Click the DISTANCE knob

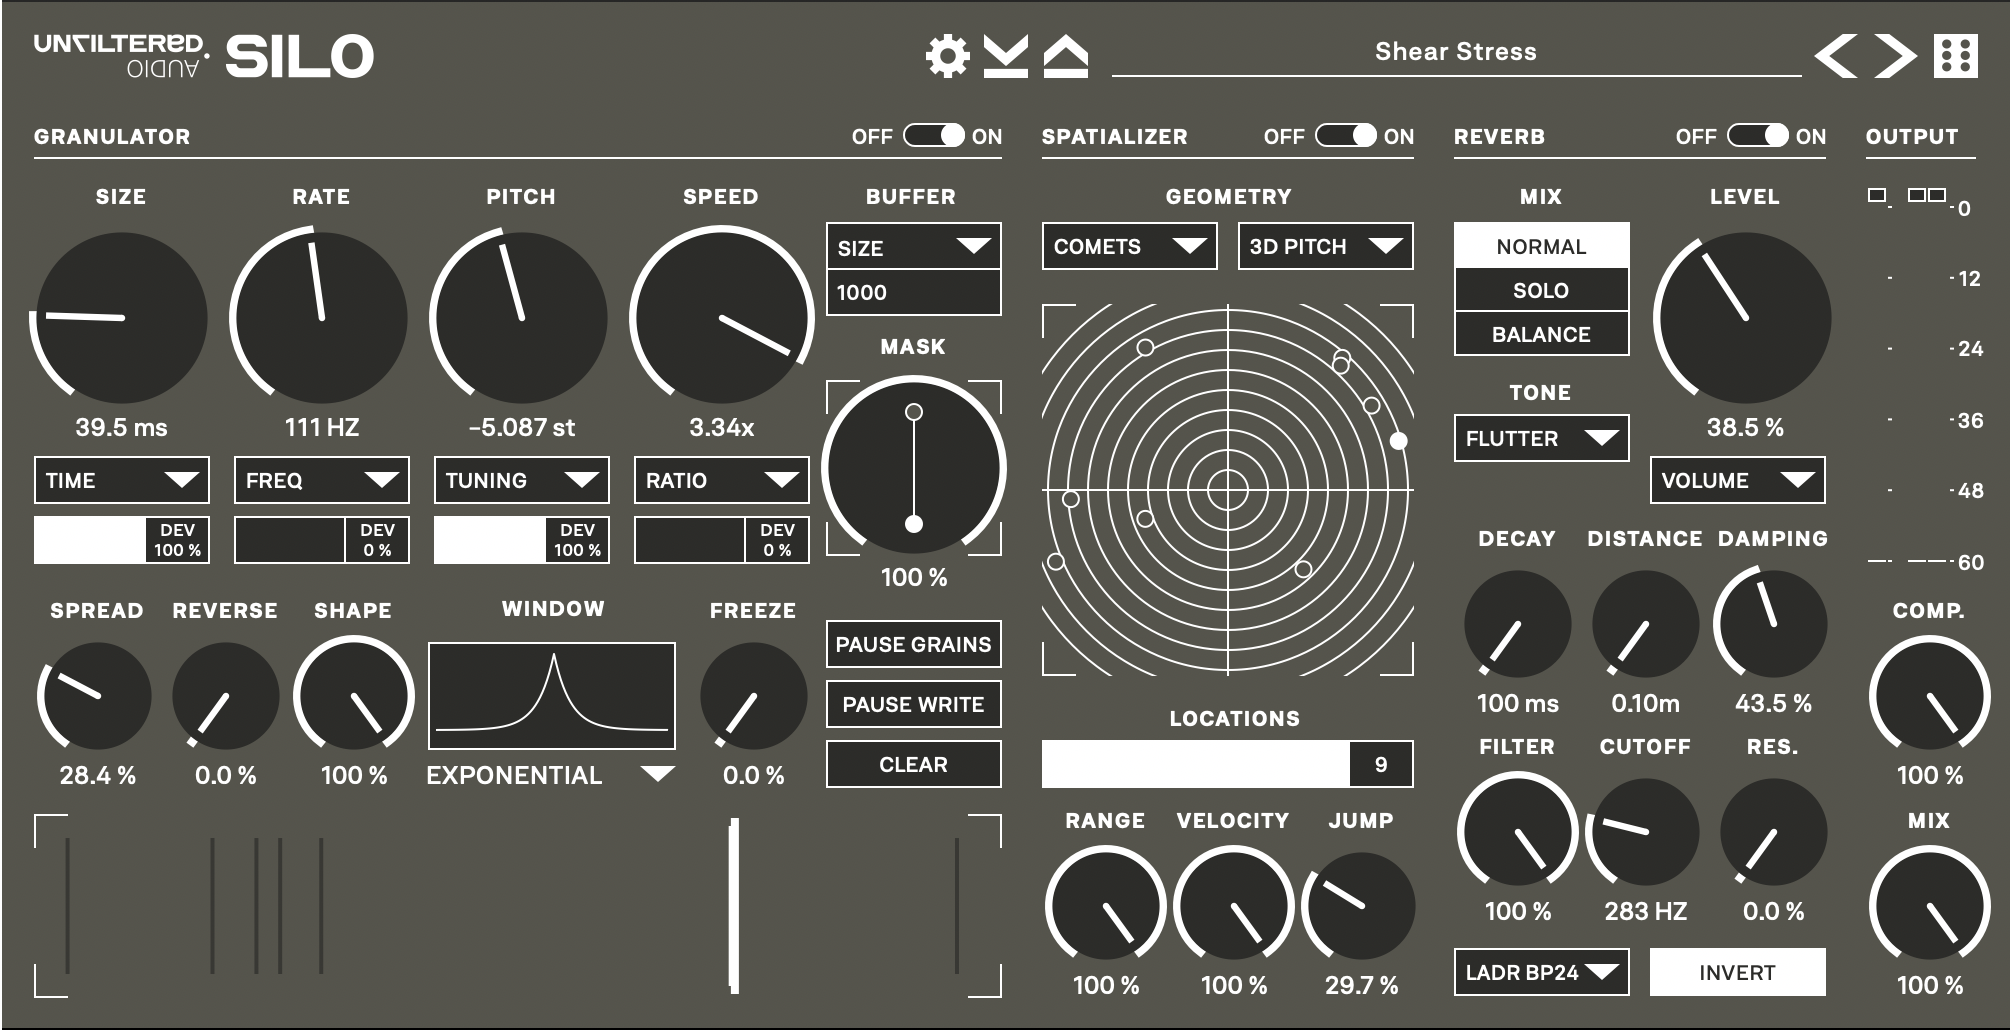[x=1645, y=624]
